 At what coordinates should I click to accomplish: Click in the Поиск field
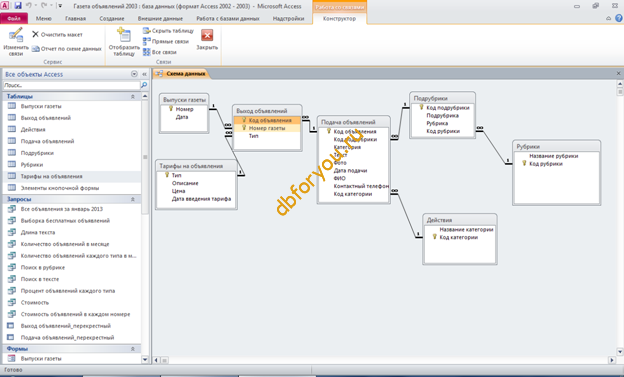pyautogui.click(x=72, y=85)
